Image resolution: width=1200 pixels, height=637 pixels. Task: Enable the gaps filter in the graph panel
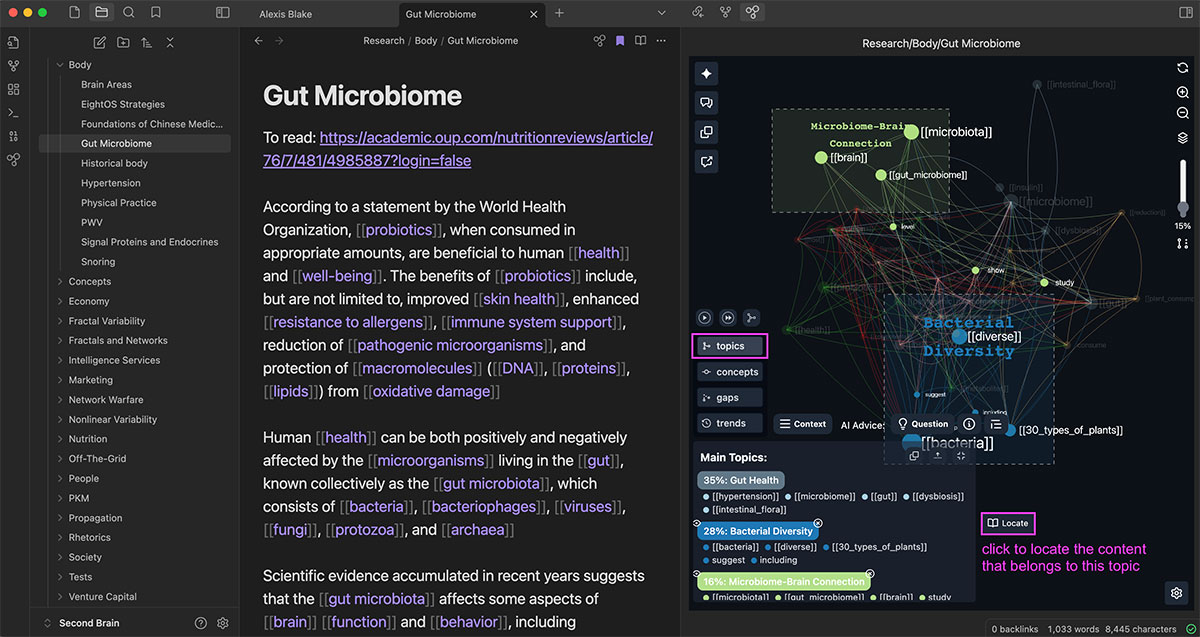(729, 397)
